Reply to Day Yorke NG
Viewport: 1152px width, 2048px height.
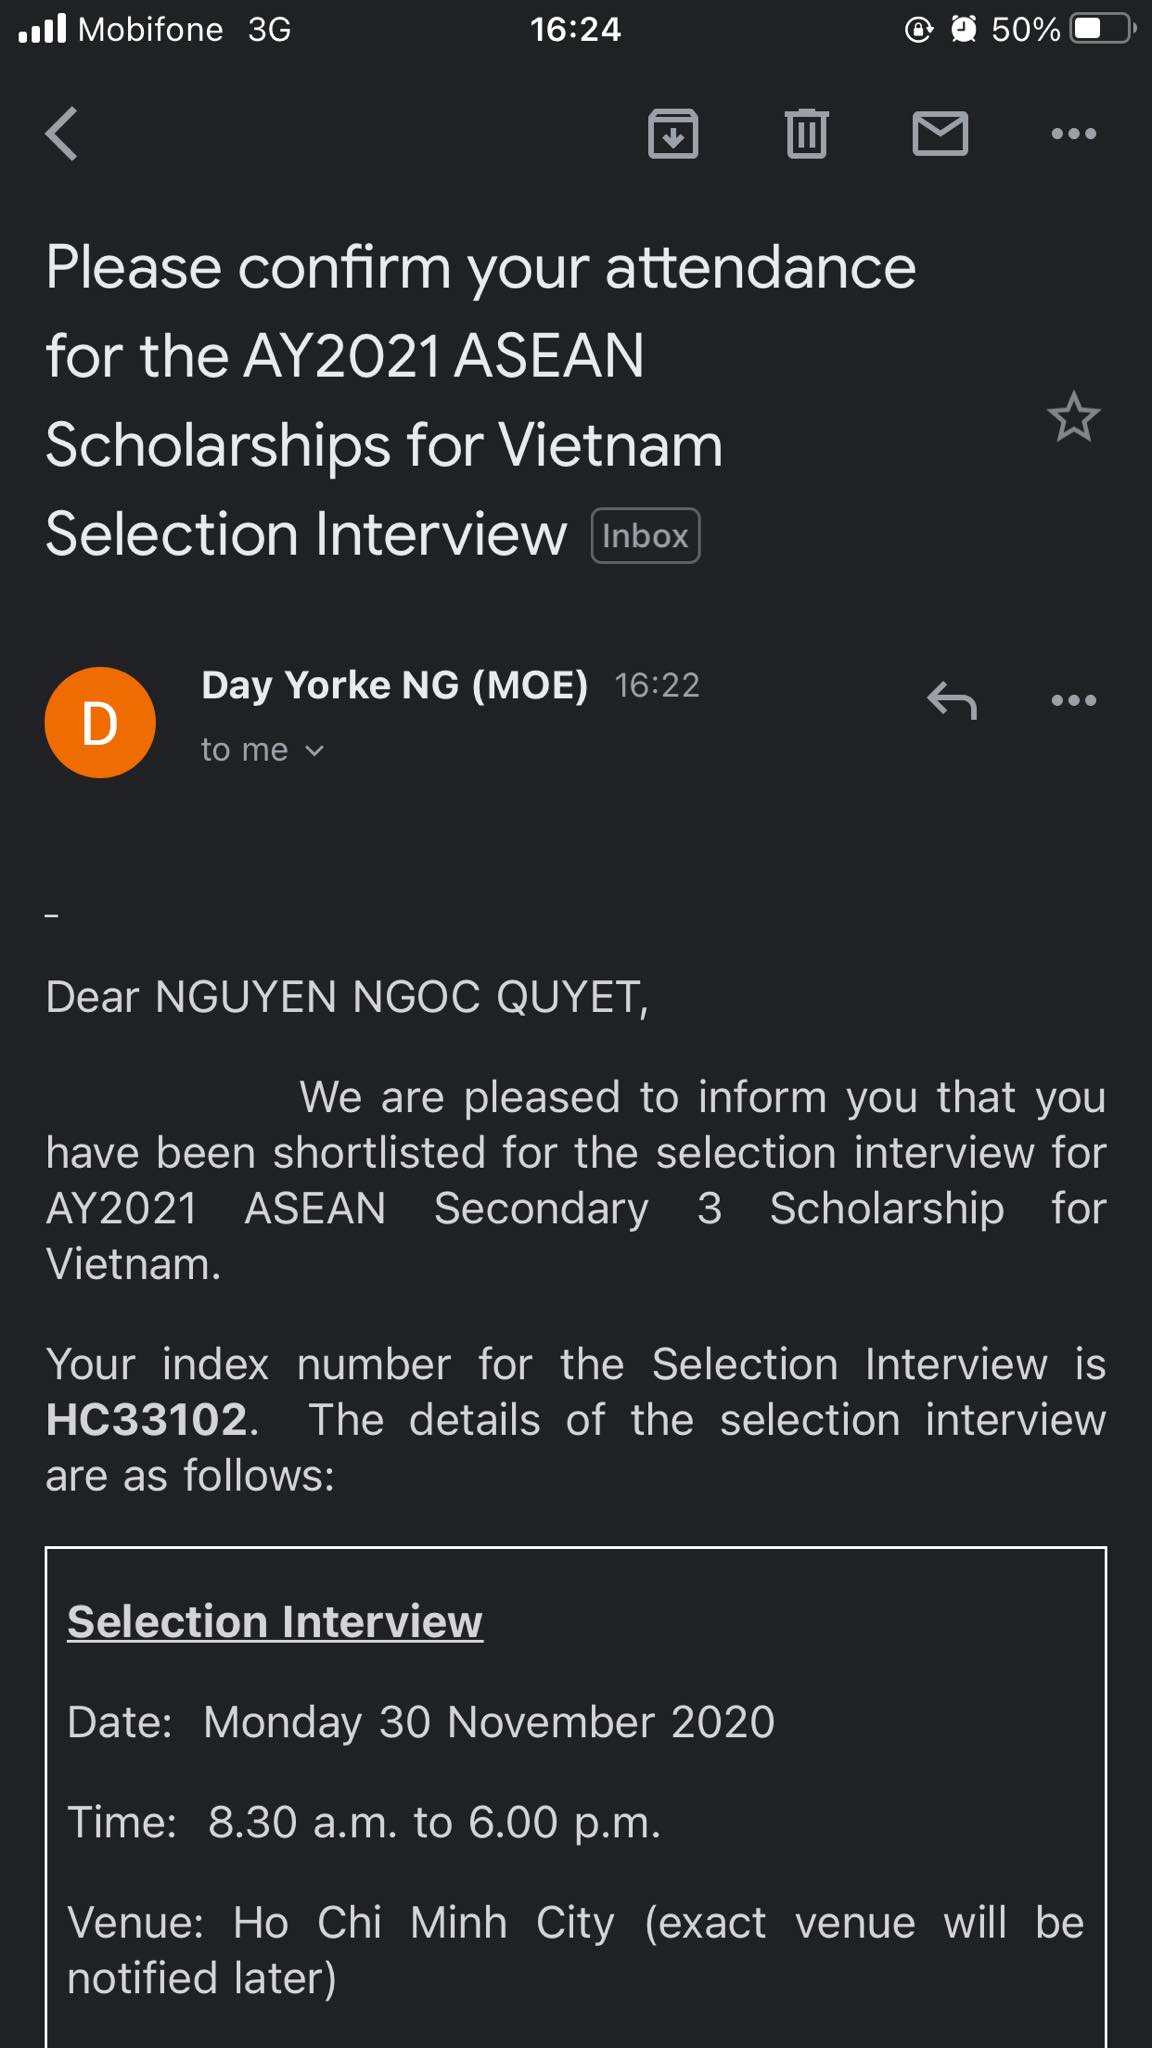(x=951, y=701)
